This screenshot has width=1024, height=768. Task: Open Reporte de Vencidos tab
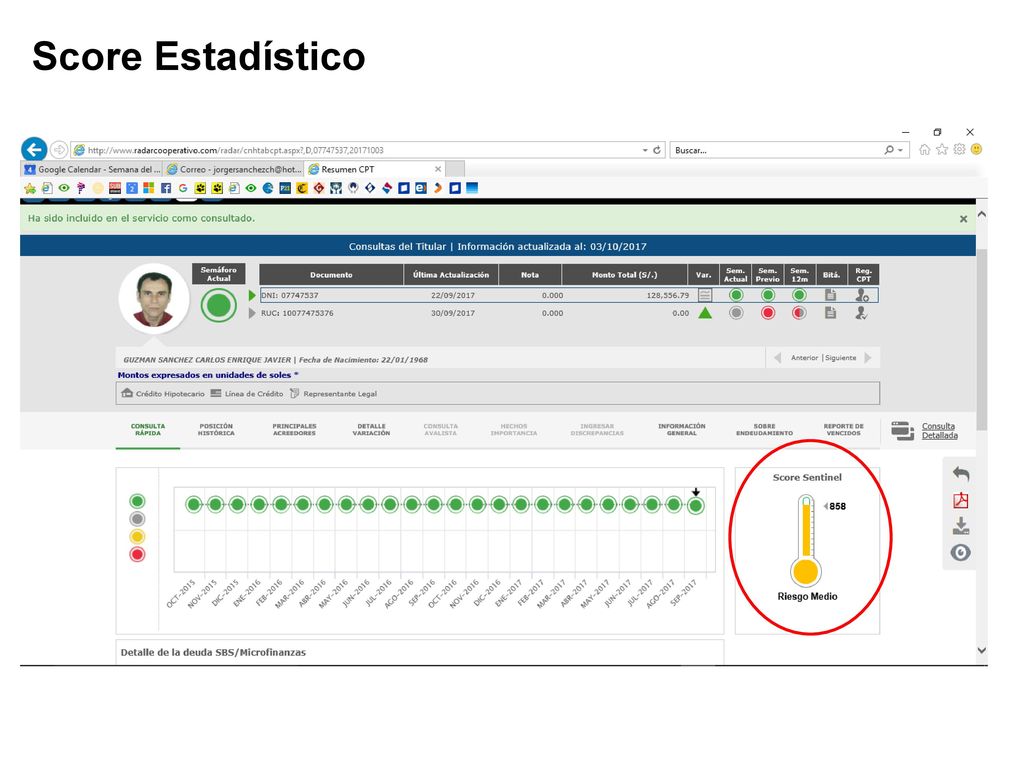tap(844, 430)
